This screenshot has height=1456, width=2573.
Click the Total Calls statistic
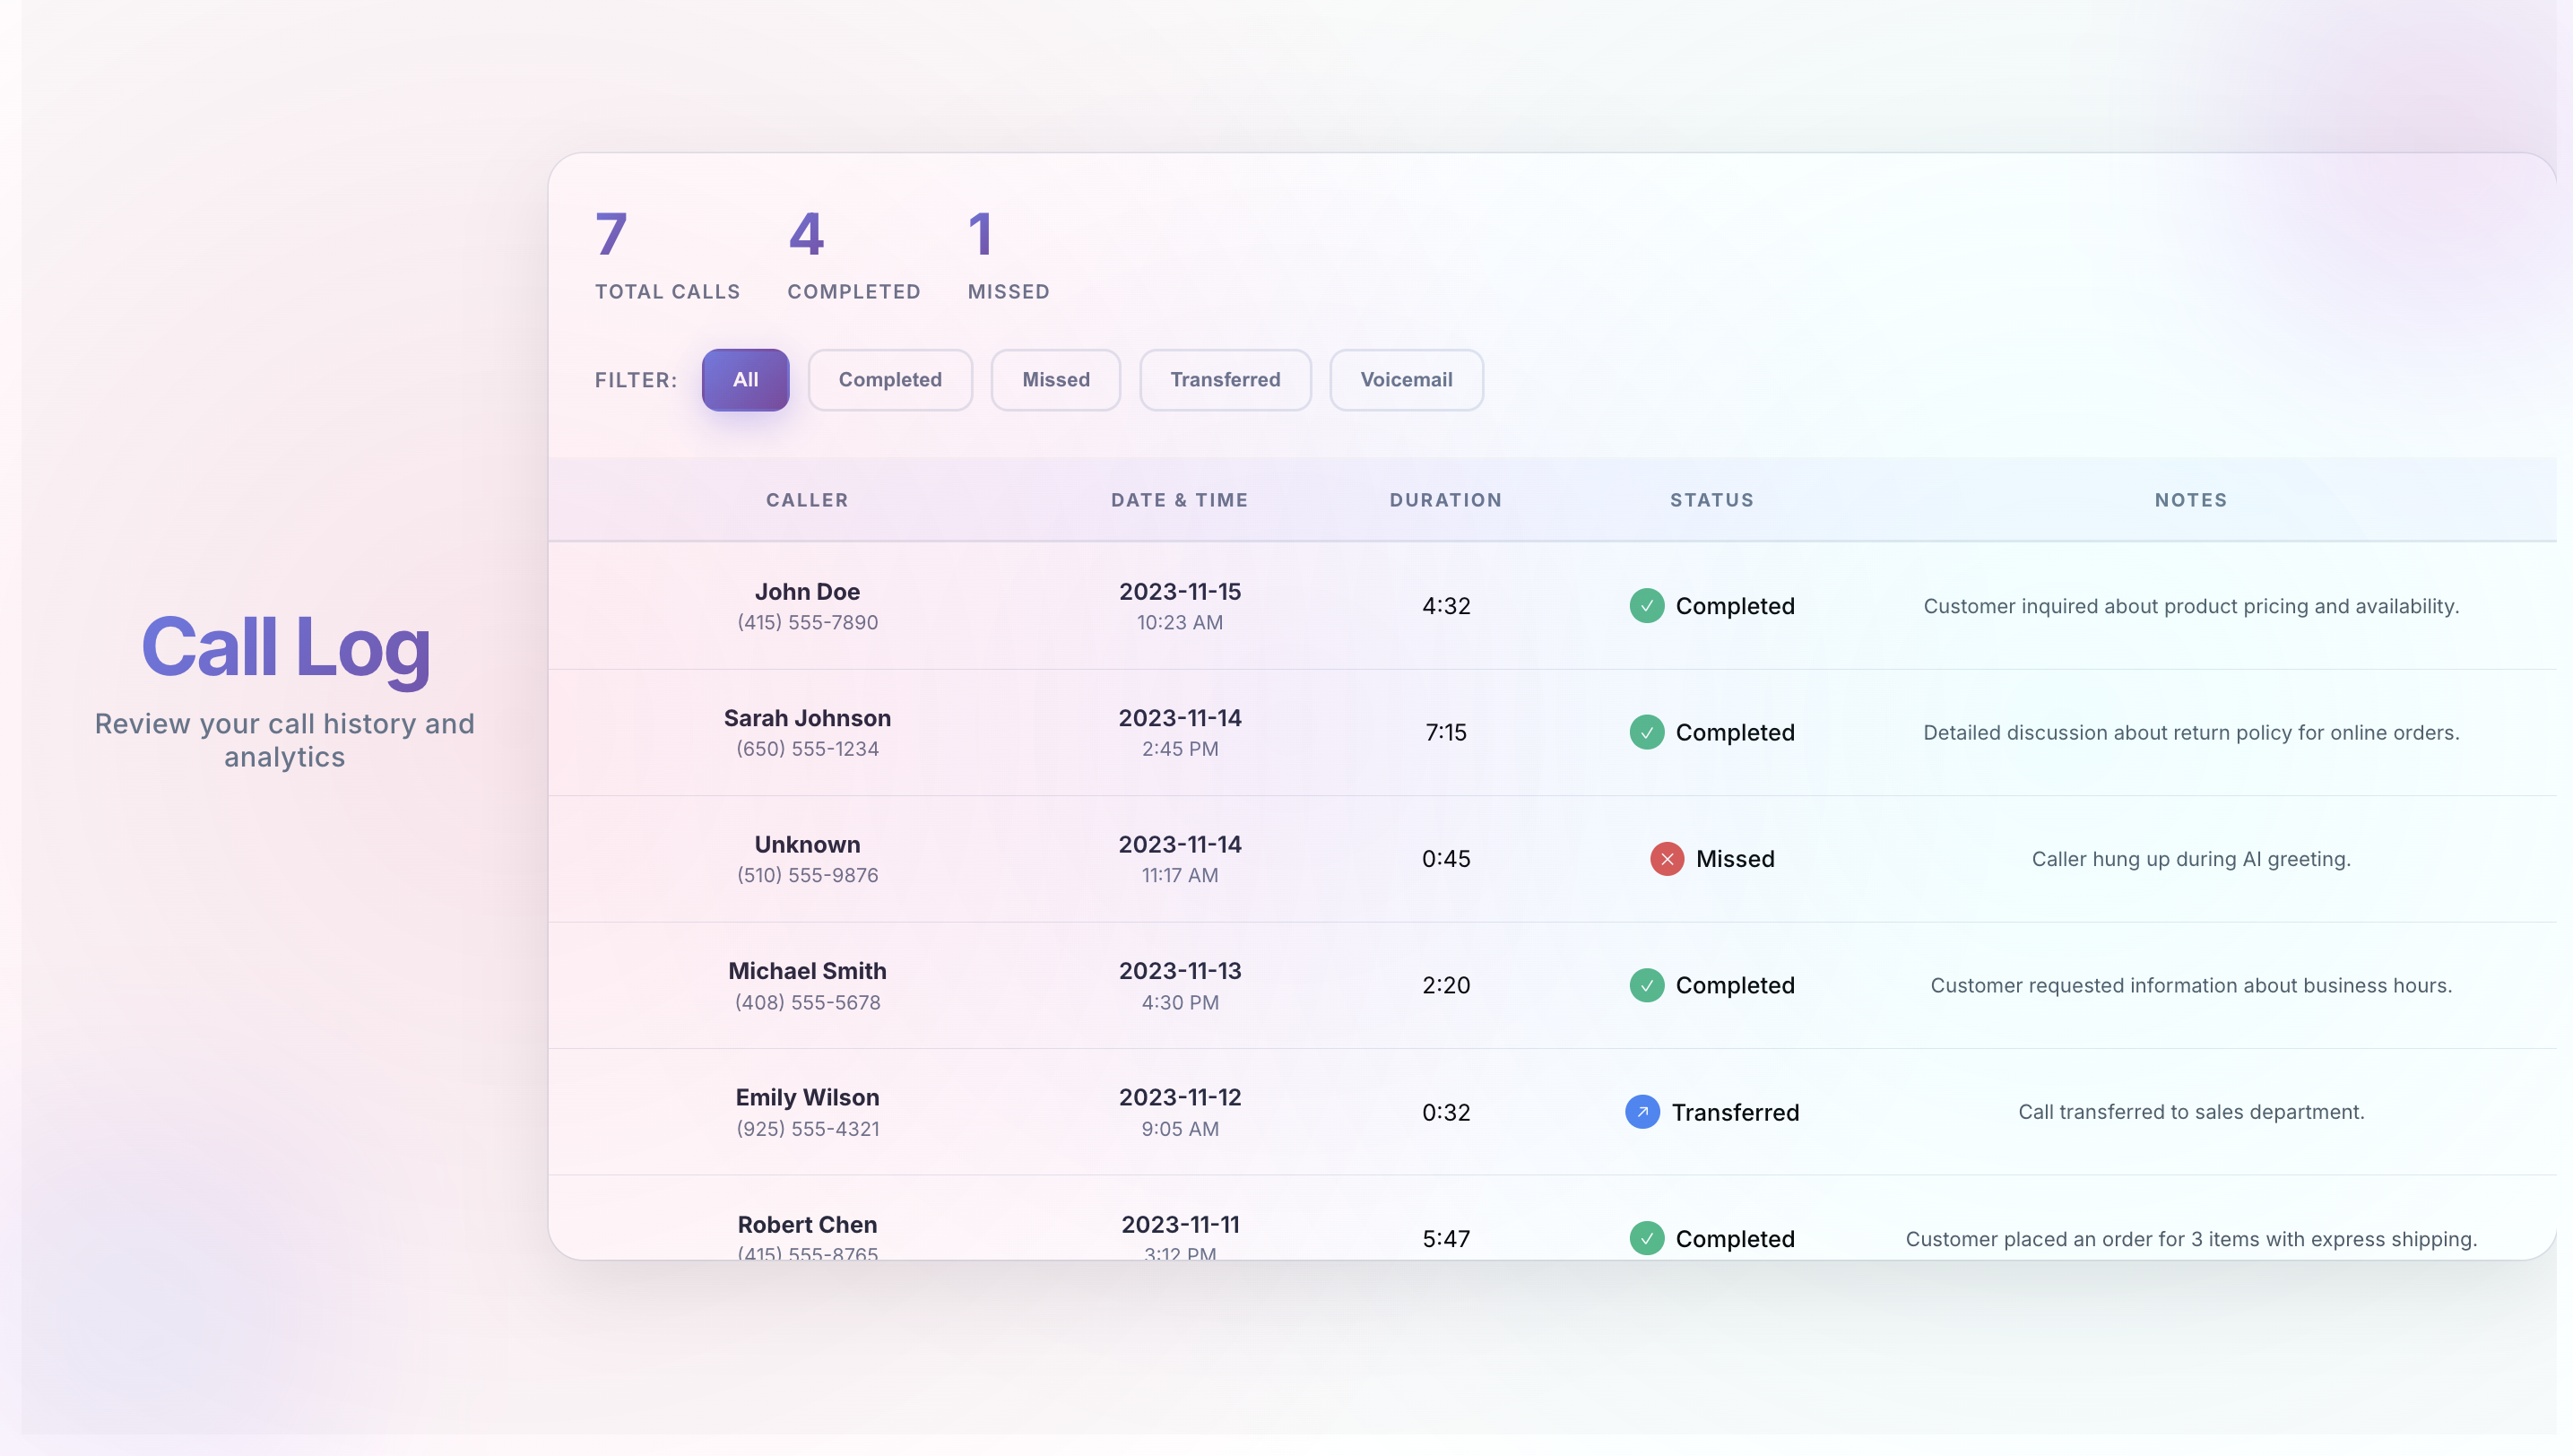(x=667, y=254)
